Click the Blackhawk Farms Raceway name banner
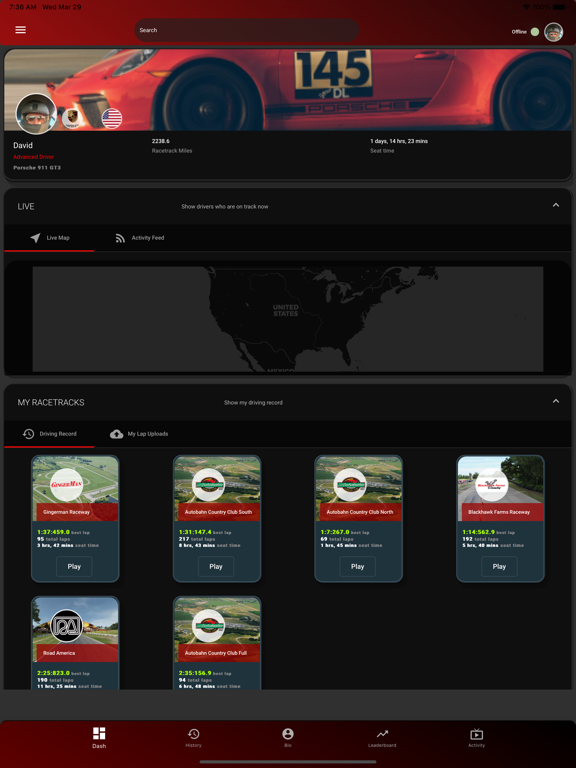 [503, 512]
